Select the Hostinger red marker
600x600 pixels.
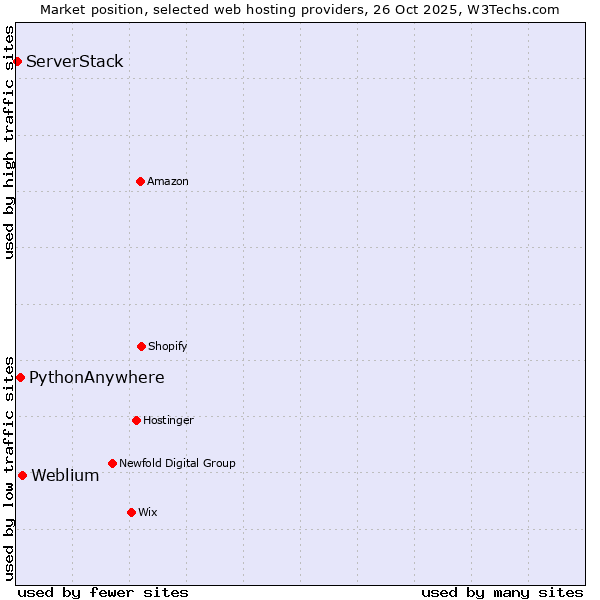pos(136,420)
